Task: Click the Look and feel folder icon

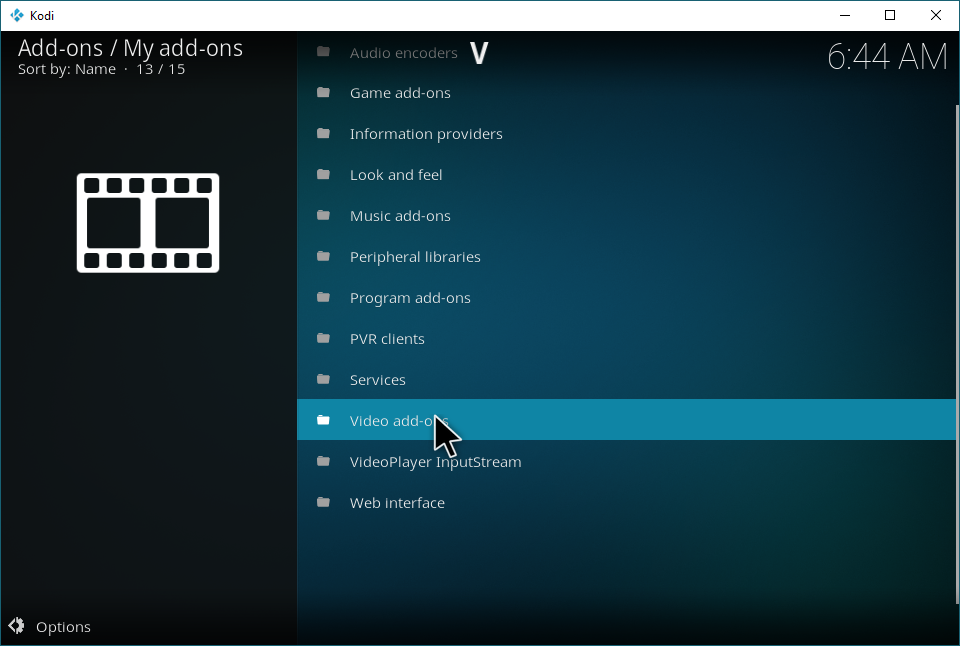Action: coord(323,175)
